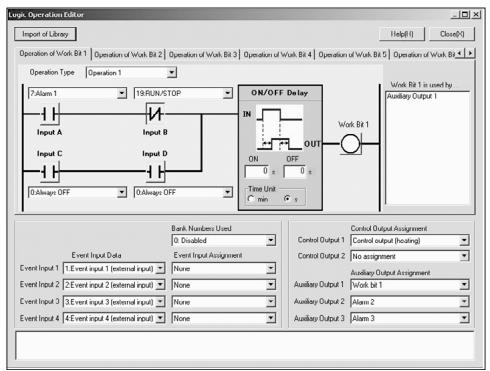Viewport: 490px width, 371px height.
Task: Click the empty message box at bottom
Action: [x=245, y=346]
